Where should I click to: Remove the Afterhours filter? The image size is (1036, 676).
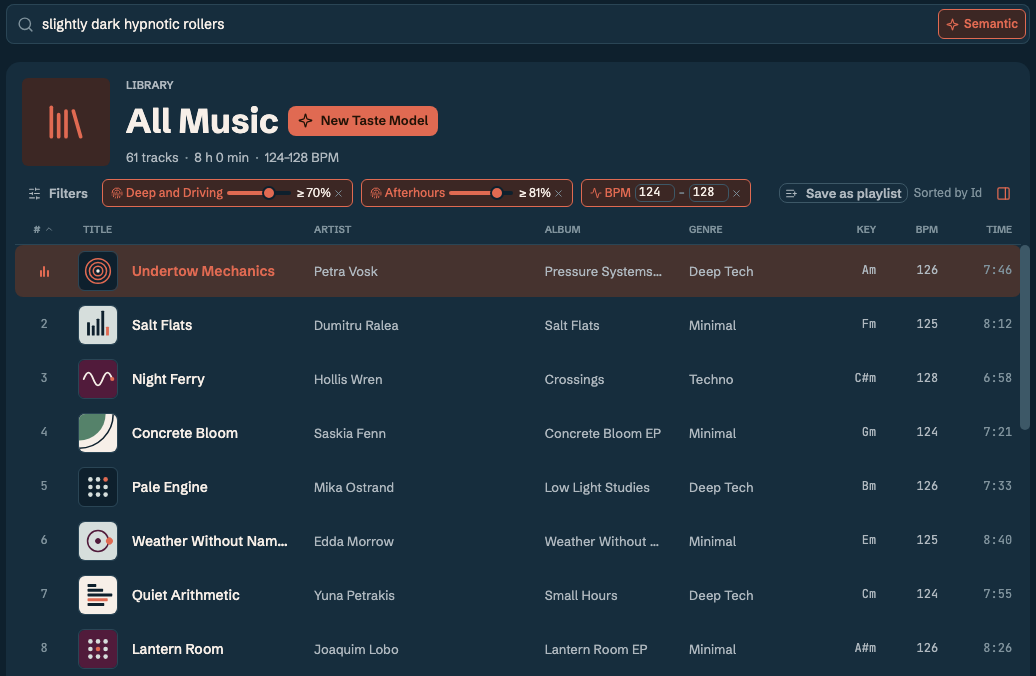pos(559,194)
